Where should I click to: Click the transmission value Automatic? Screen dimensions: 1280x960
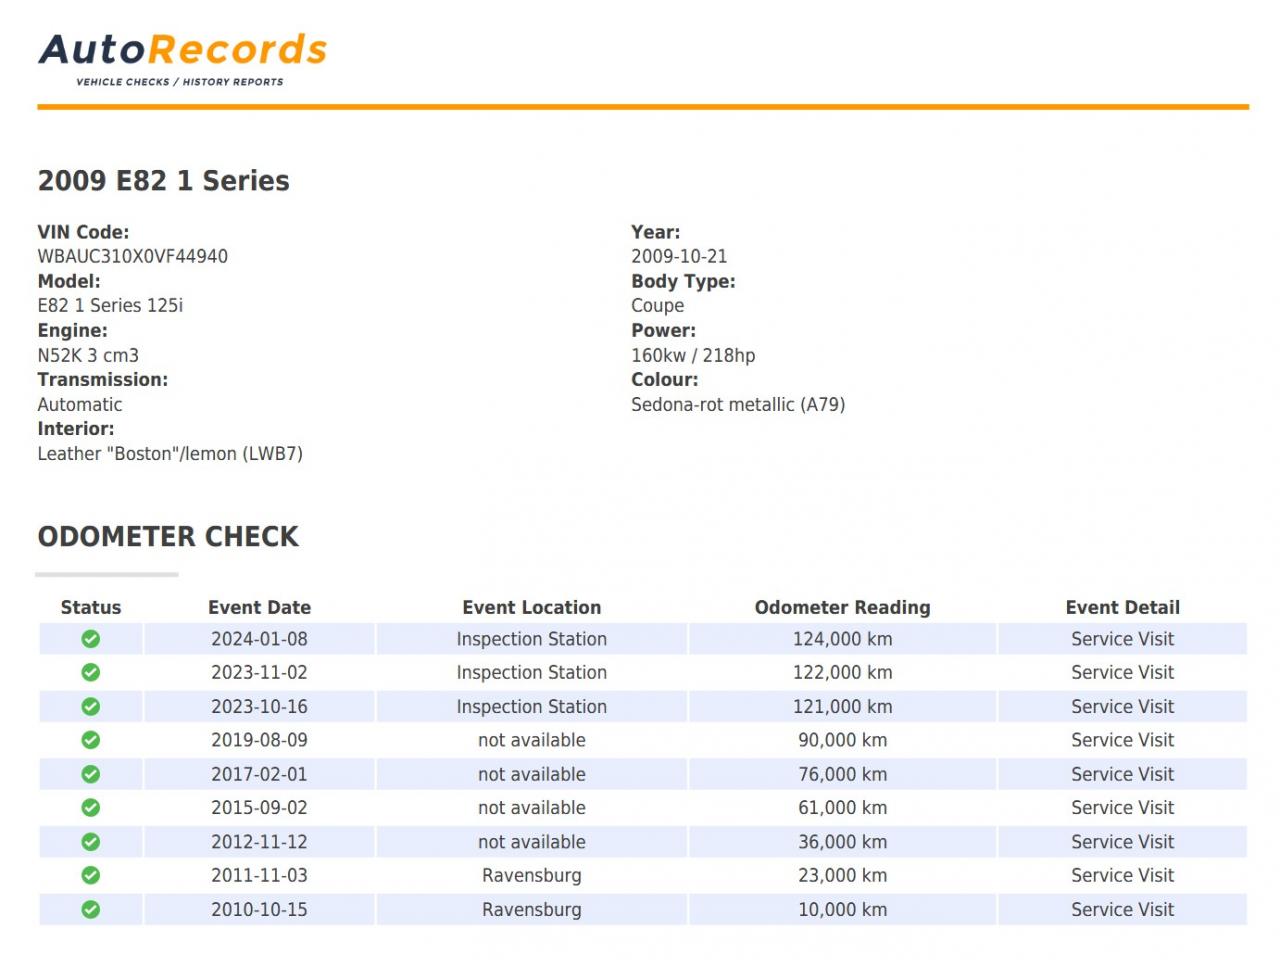click(80, 404)
